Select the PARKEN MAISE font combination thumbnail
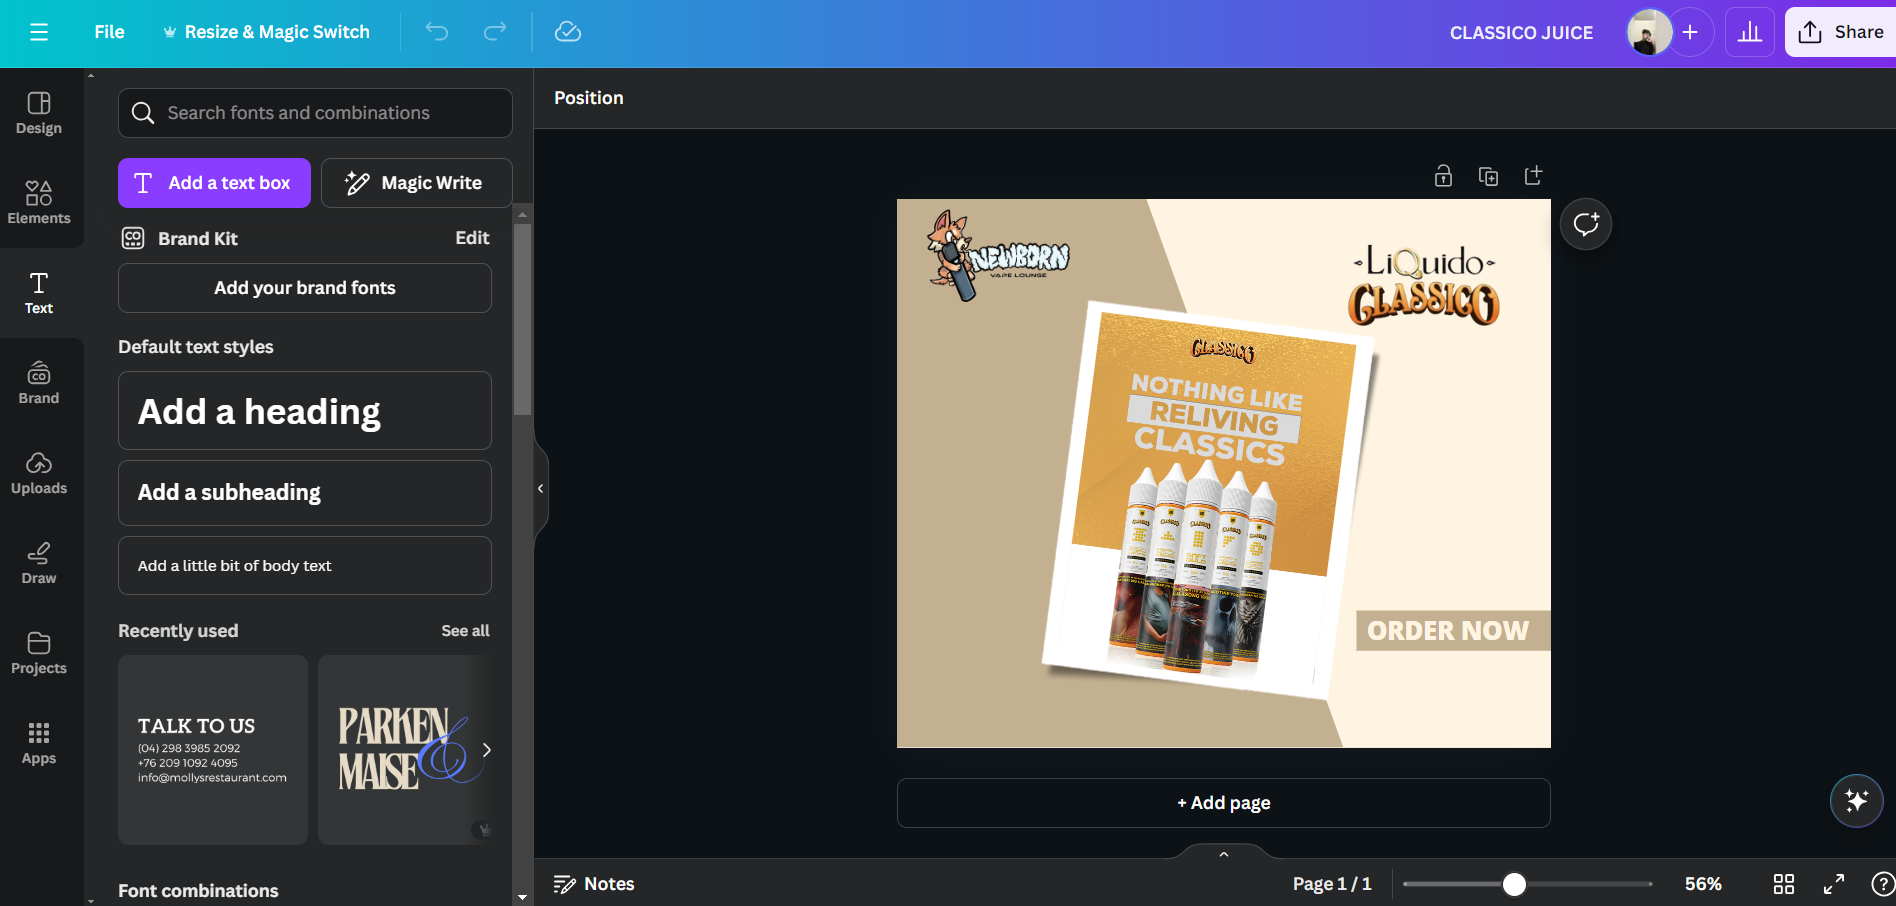The image size is (1896, 906). [x=405, y=750]
